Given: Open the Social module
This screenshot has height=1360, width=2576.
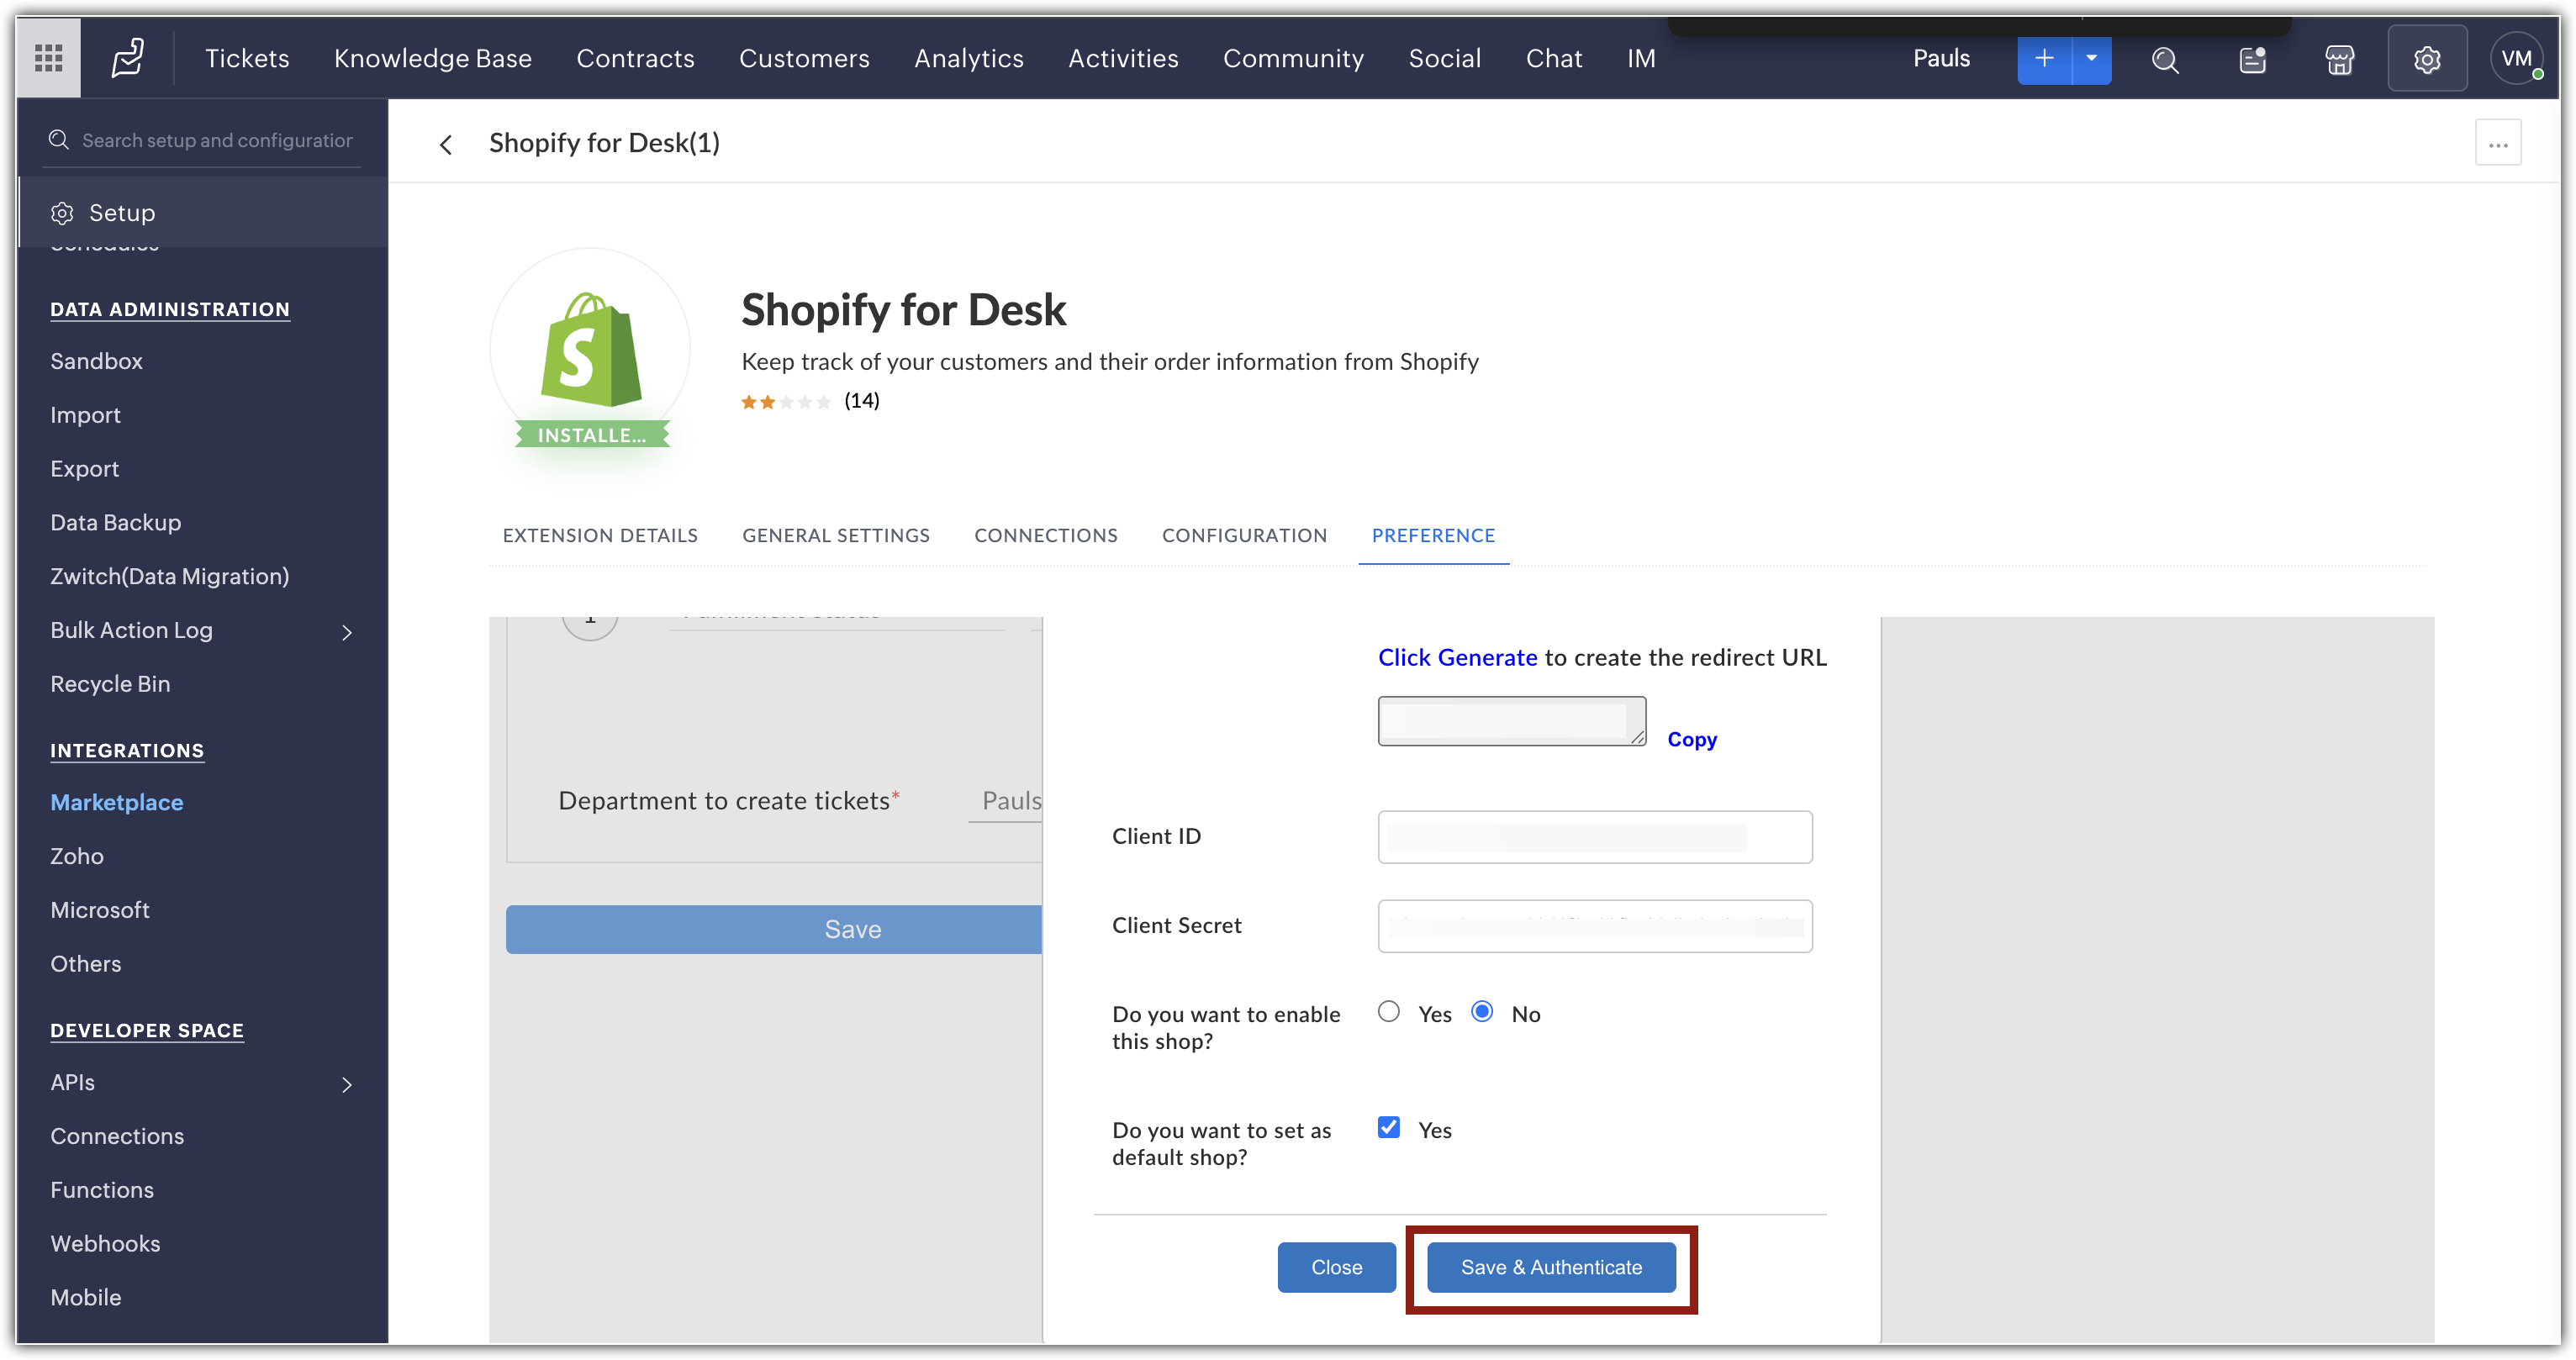Looking at the screenshot, I should (1444, 58).
